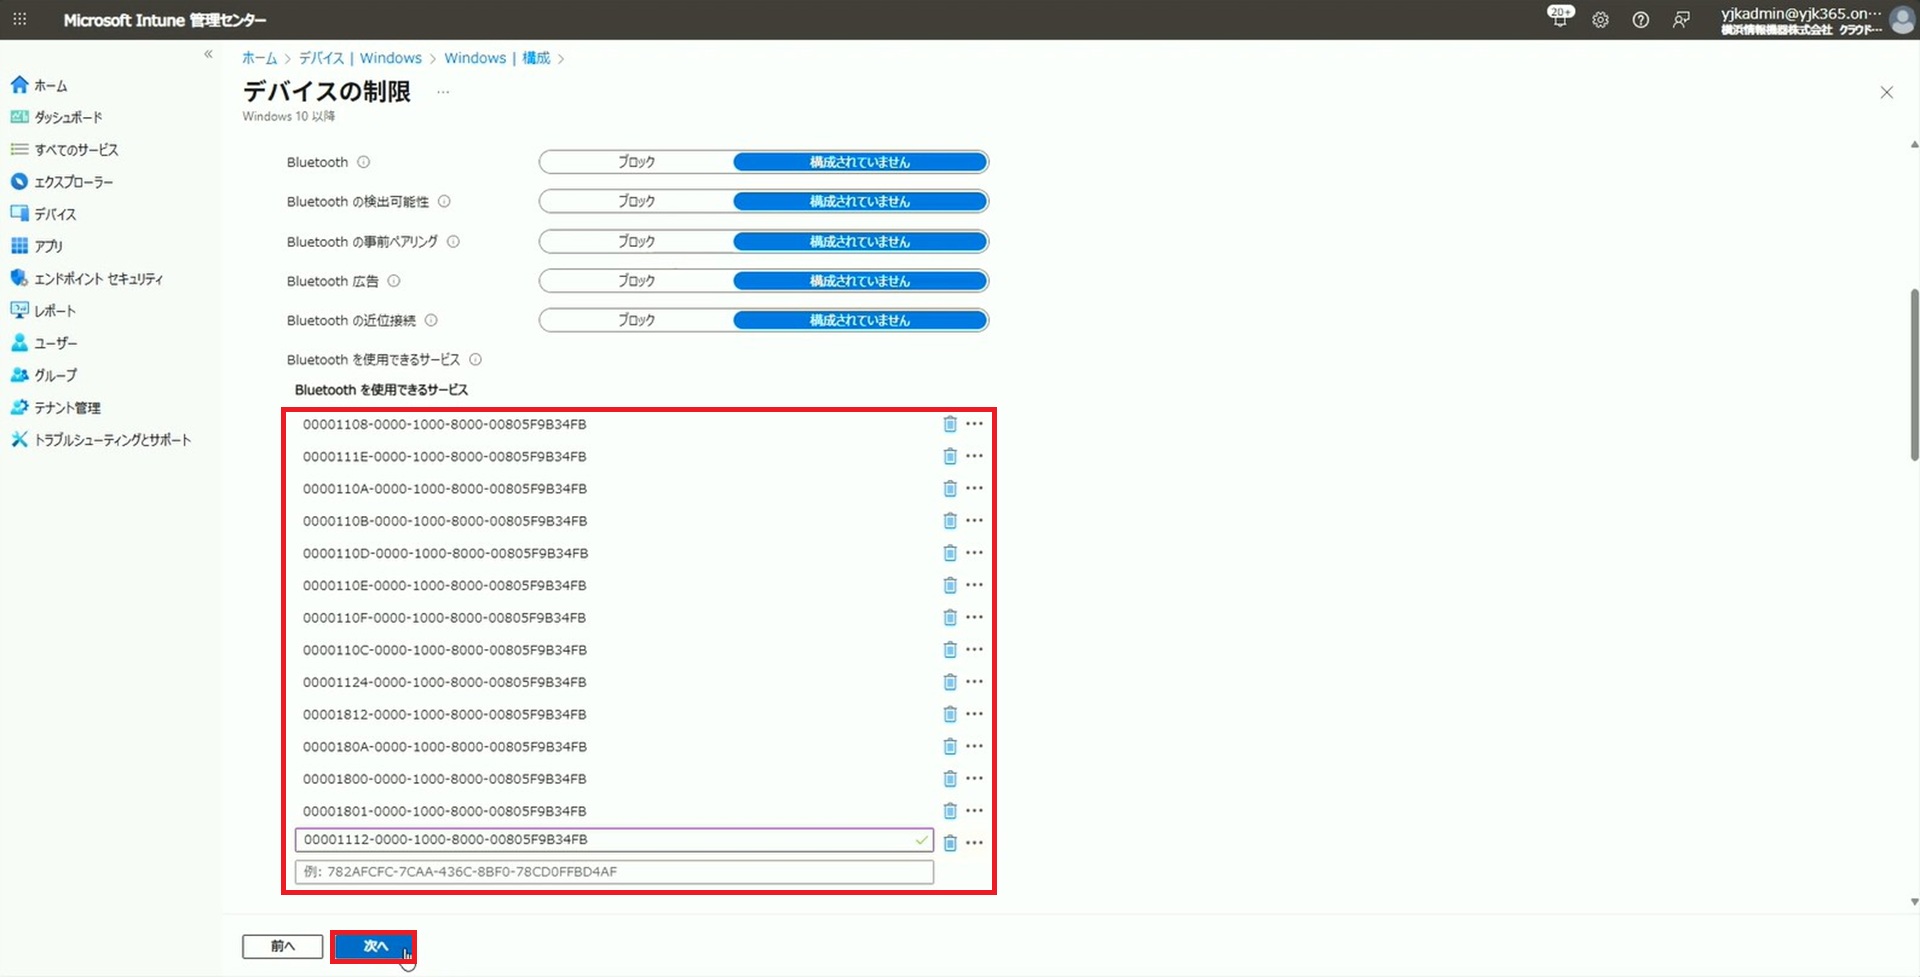Open the notifications icon with 20+ badge
This screenshot has width=1920, height=977.
point(1559,18)
